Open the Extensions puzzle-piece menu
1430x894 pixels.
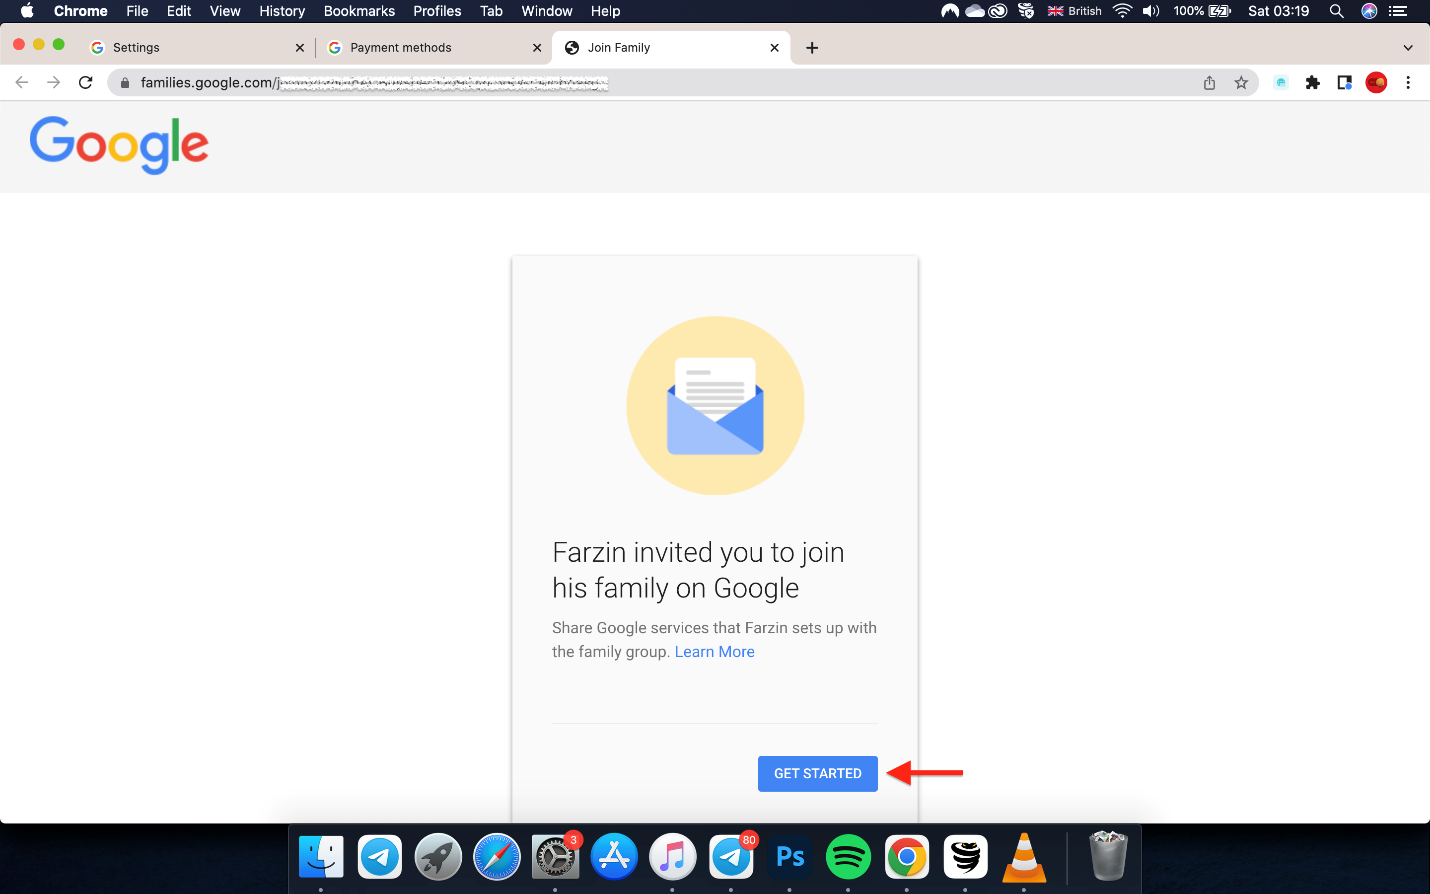pos(1313,83)
